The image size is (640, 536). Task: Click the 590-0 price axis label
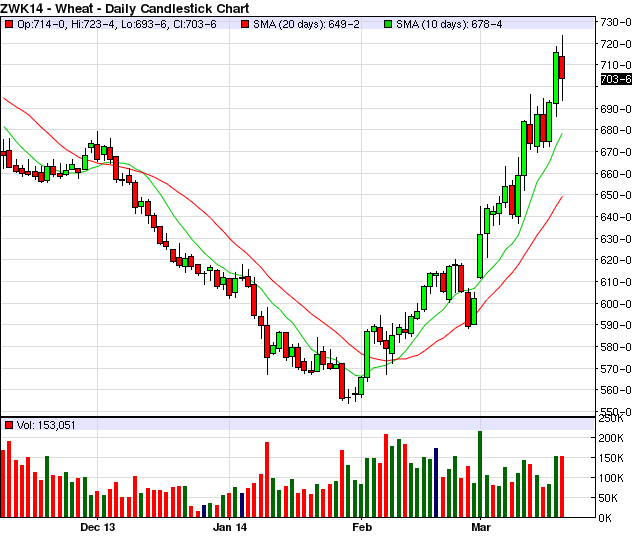616,325
